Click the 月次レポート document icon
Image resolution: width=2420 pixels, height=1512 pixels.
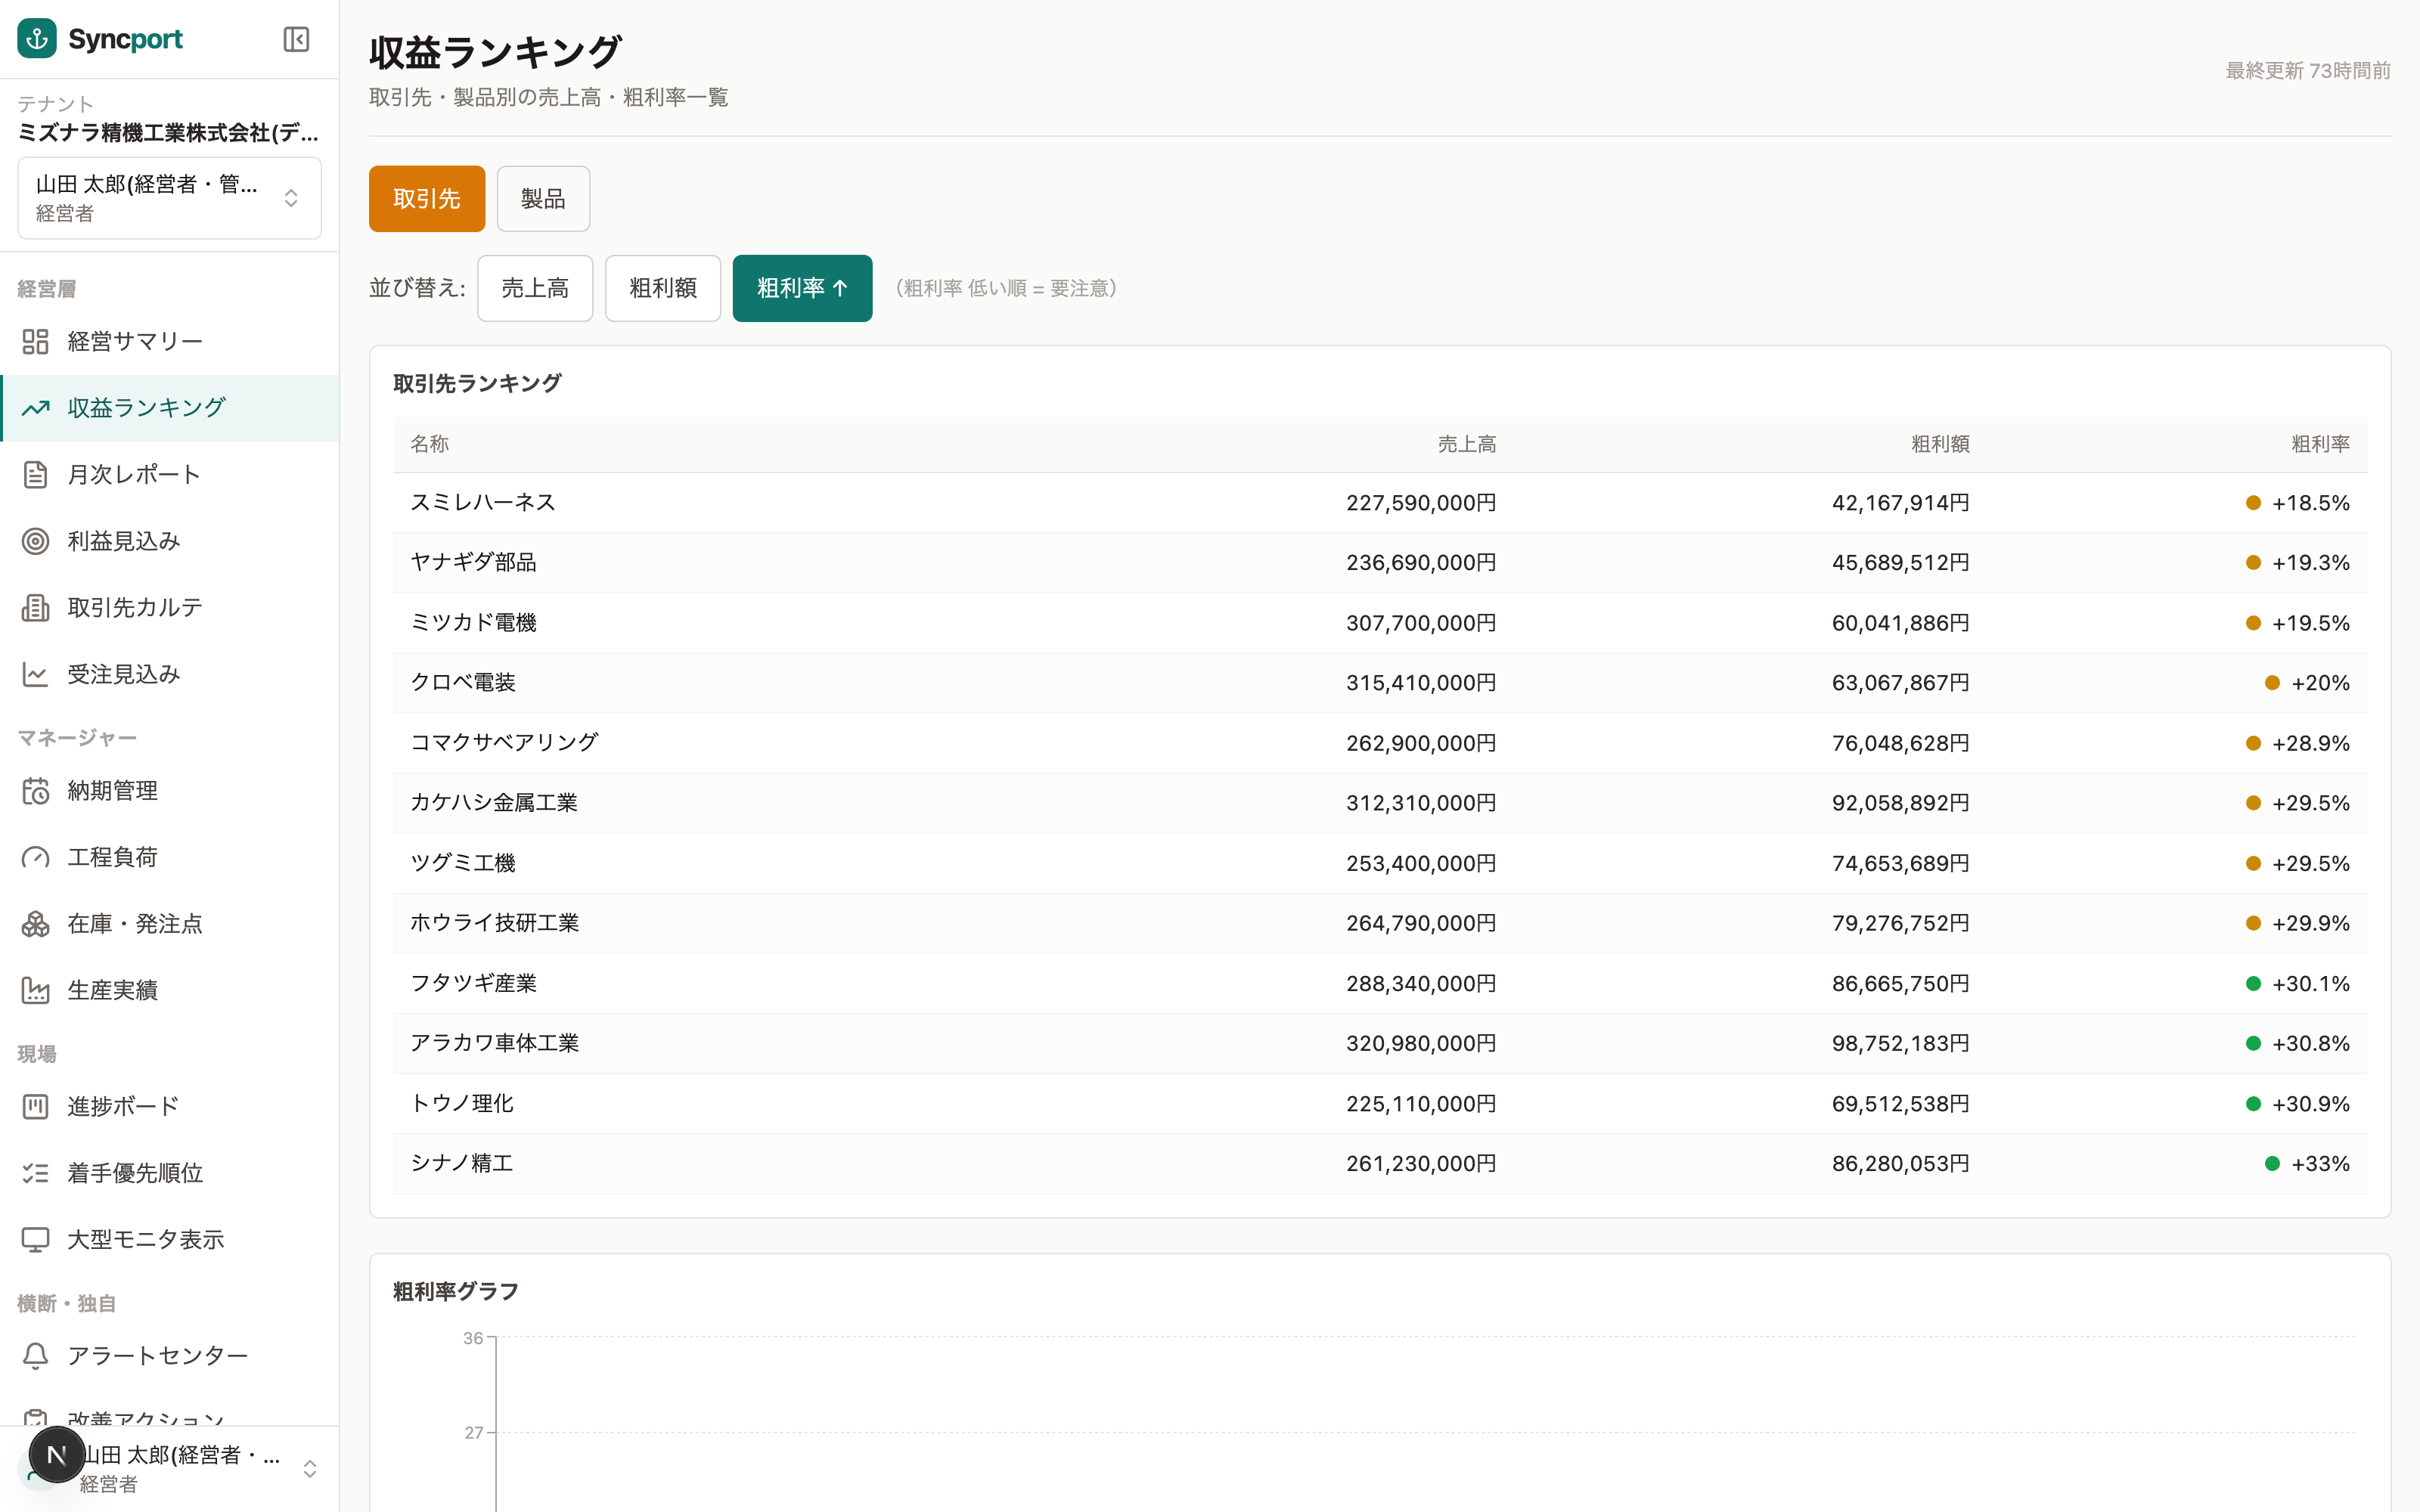(x=35, y=475)
